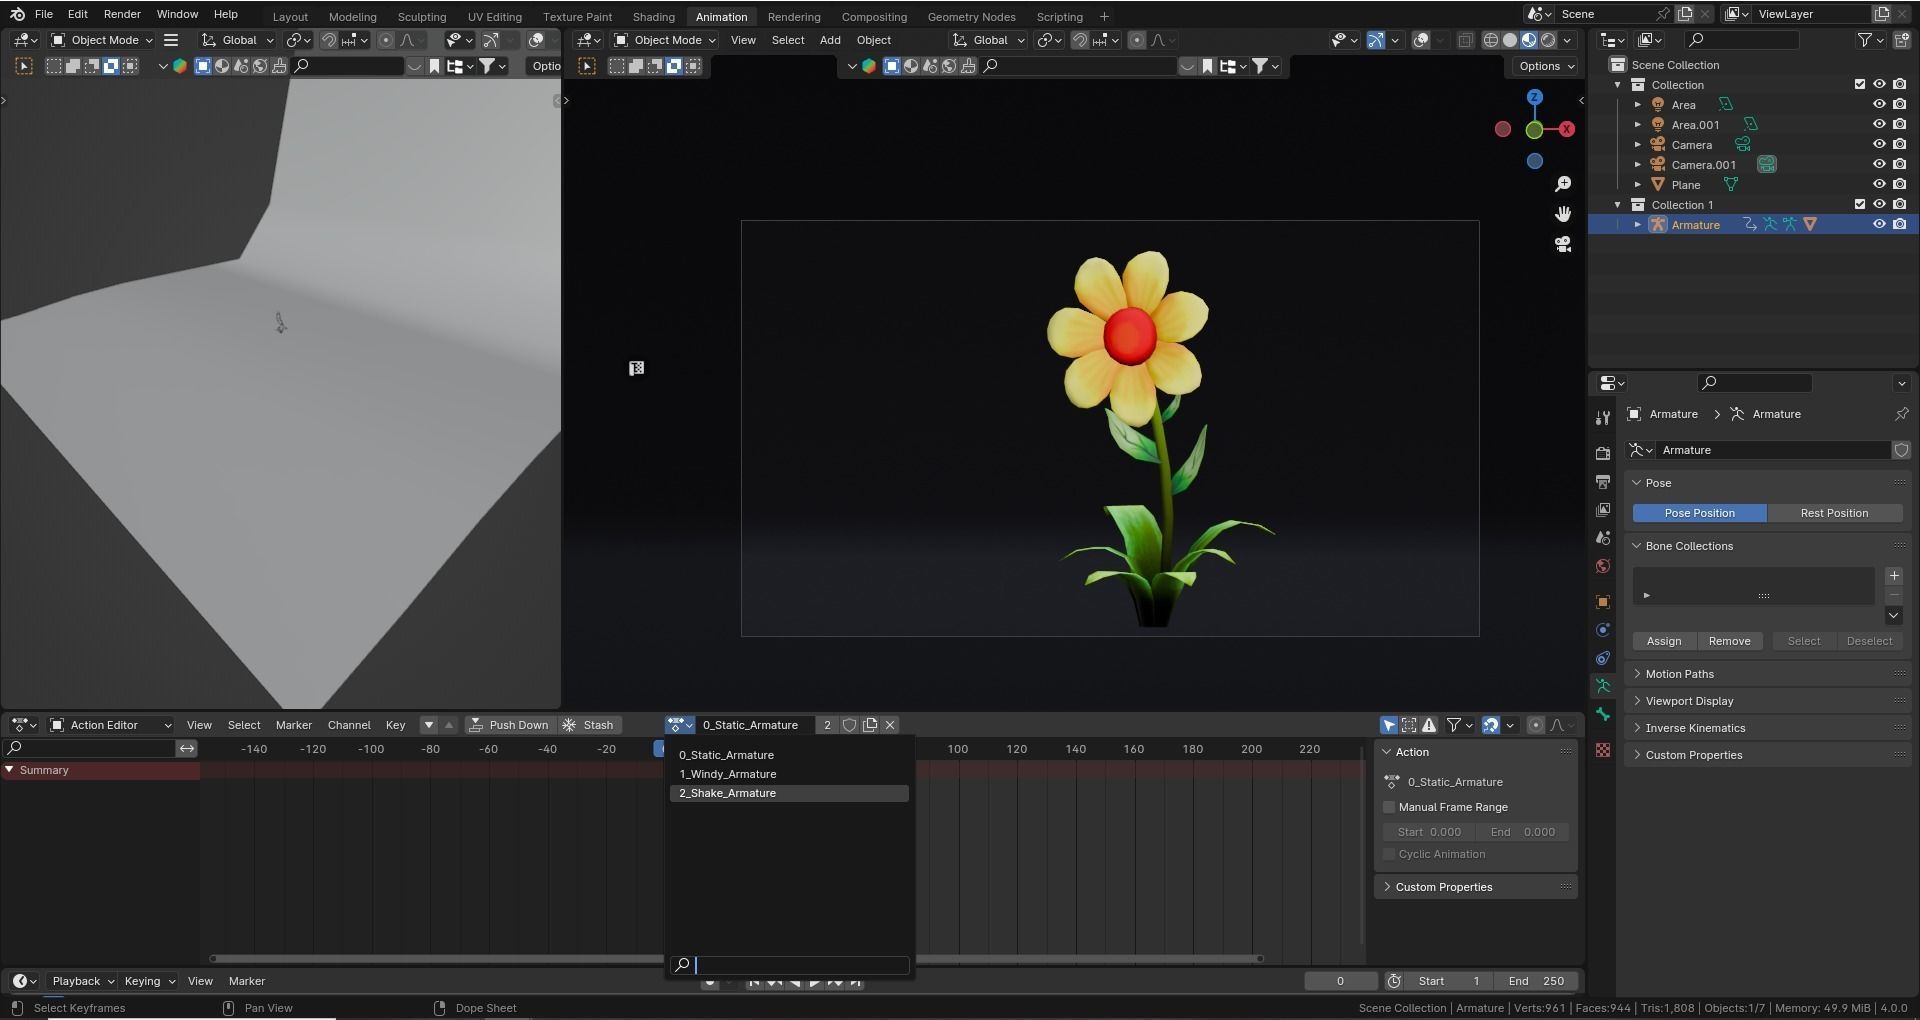Image resolution: width=1920 pixels, height=1020 pixels.
Task: Click current frame number field
Action: [1341, 981]
